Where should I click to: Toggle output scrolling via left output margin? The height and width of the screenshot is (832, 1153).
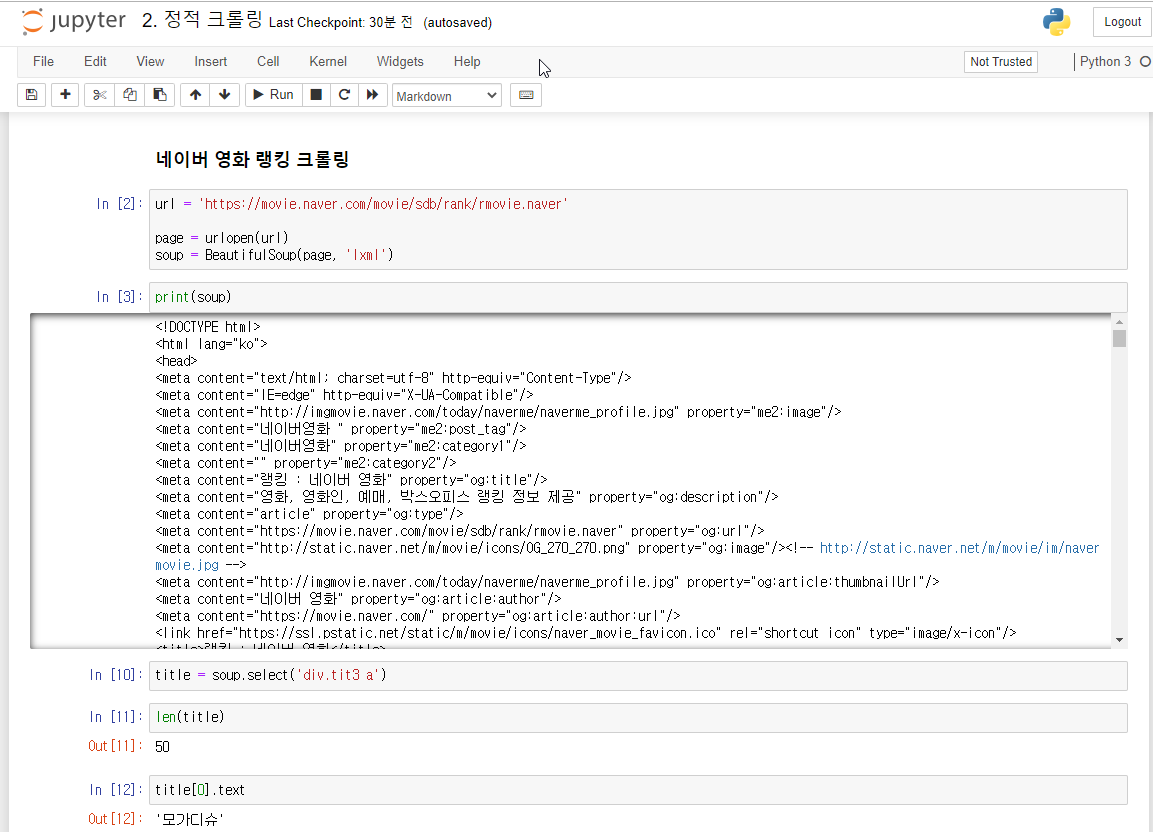(x=90, y=481)
